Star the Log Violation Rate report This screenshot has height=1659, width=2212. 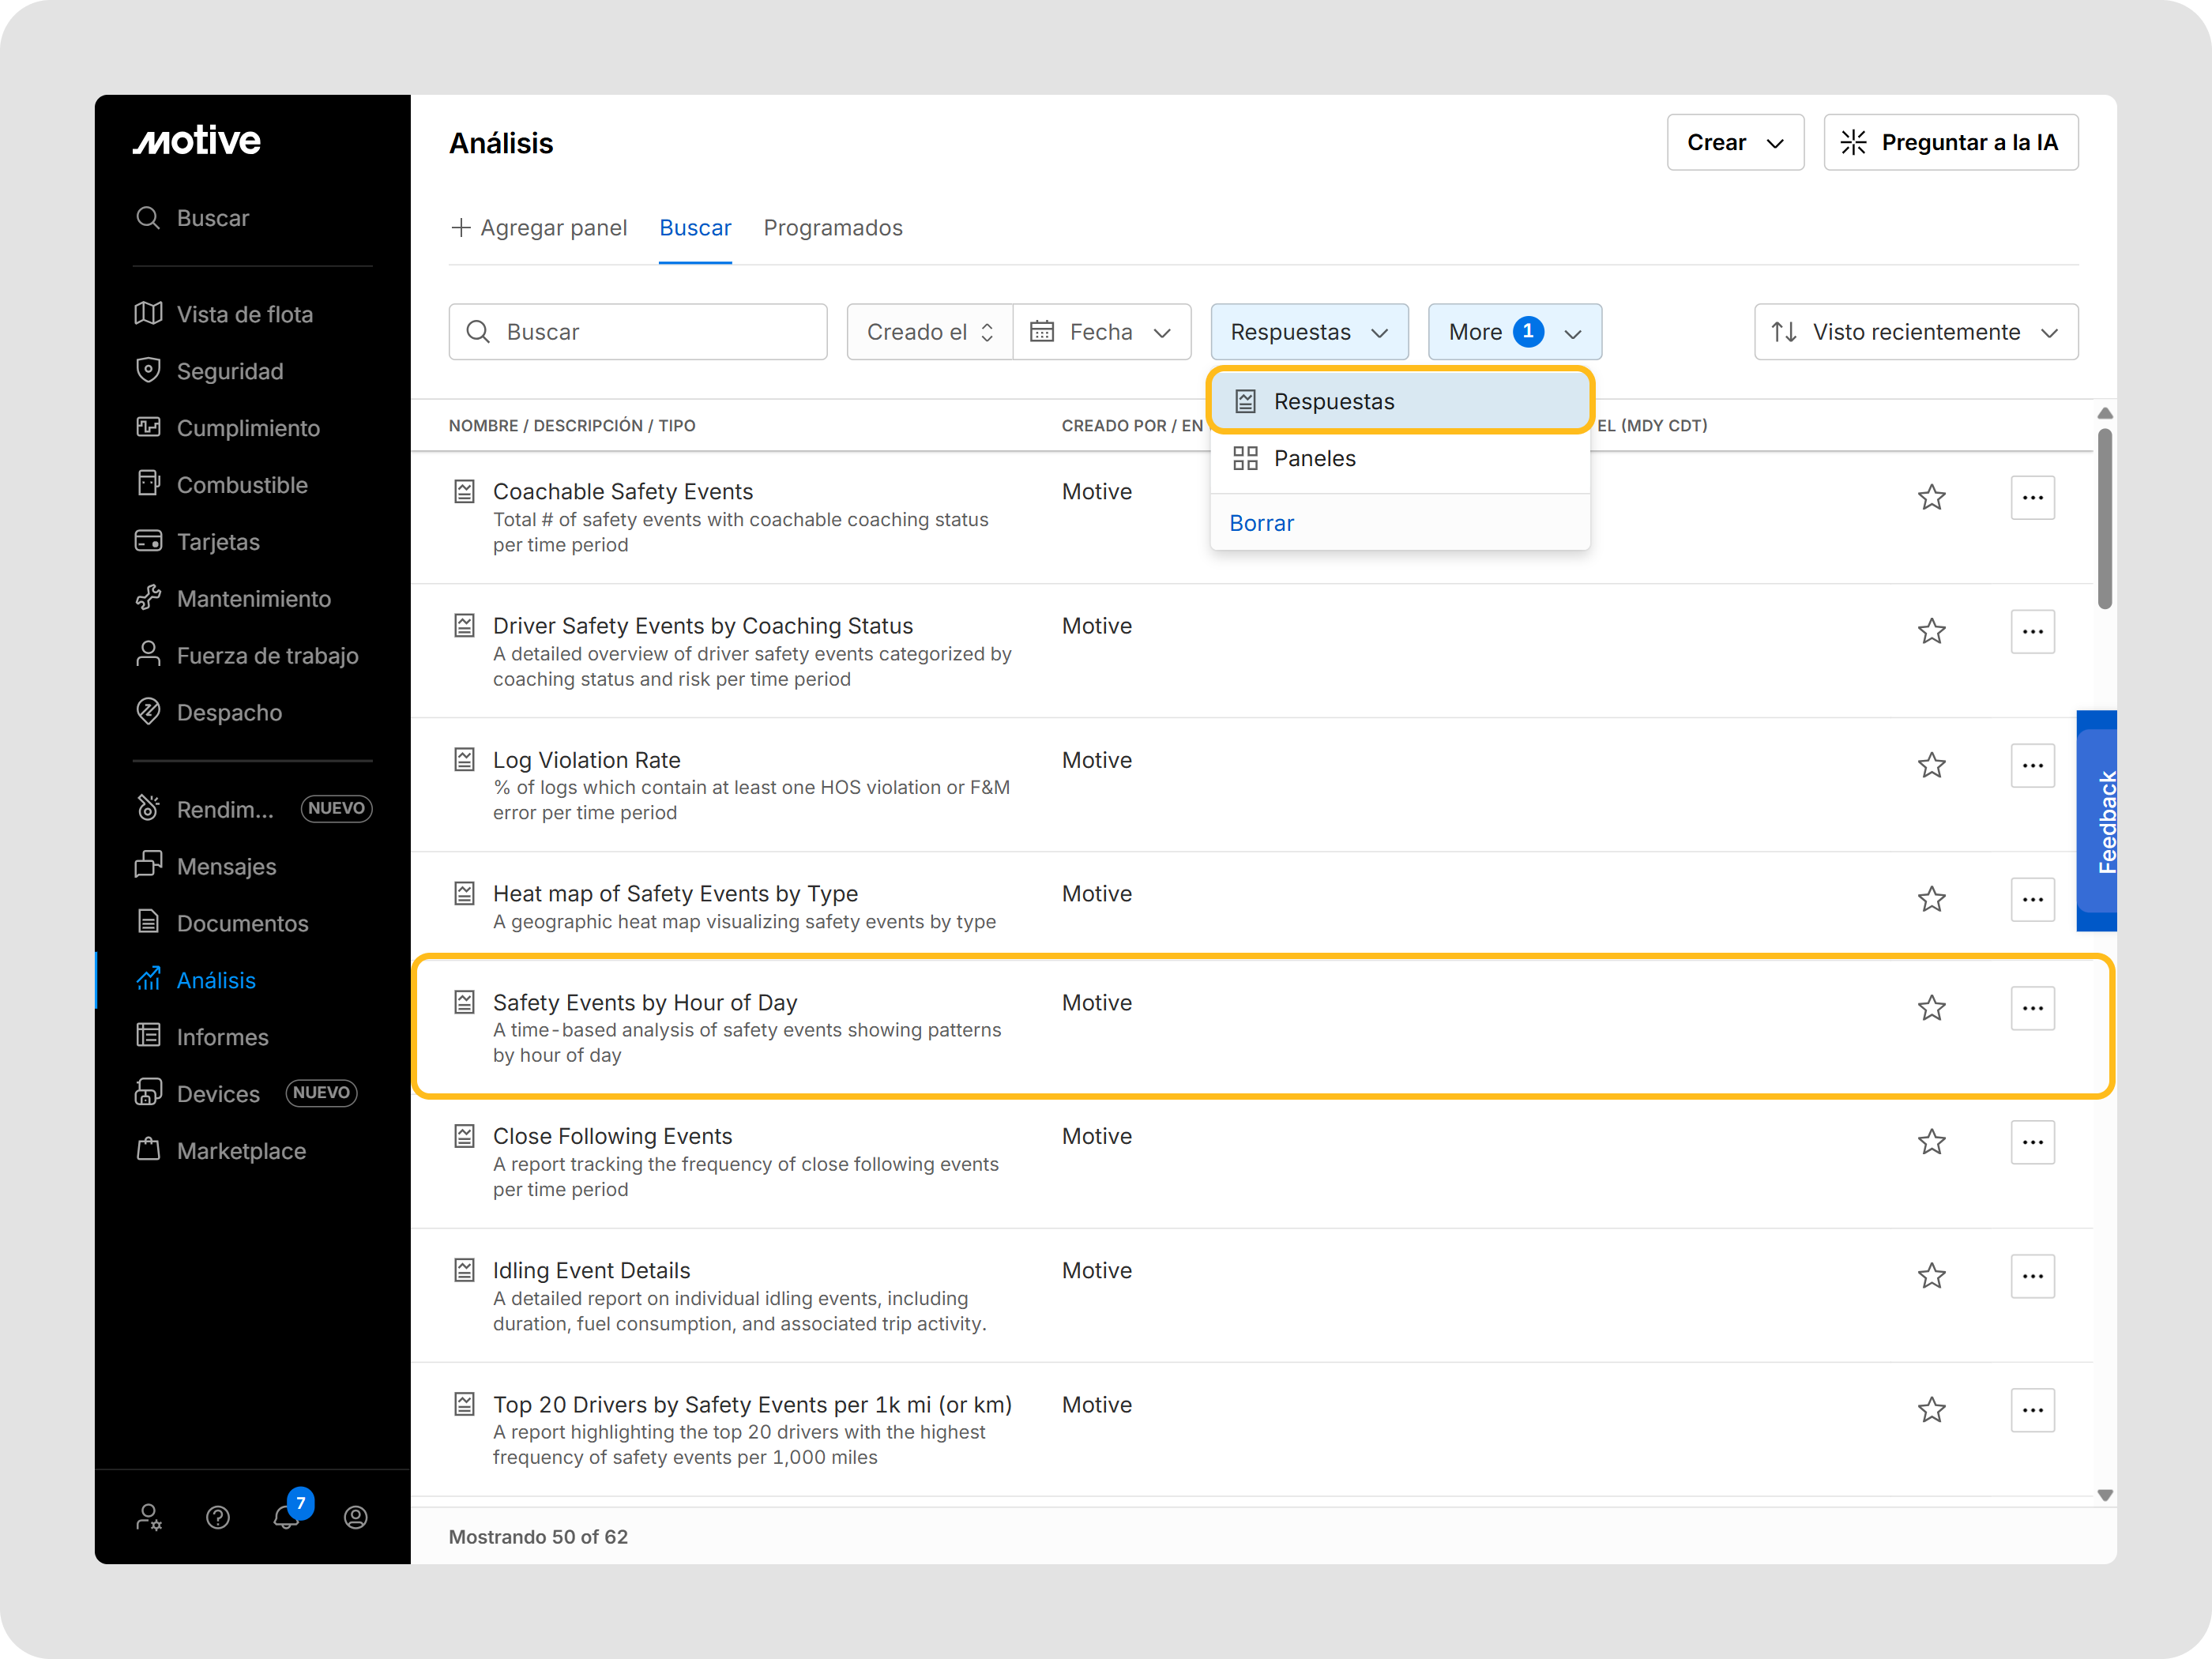1931,765
